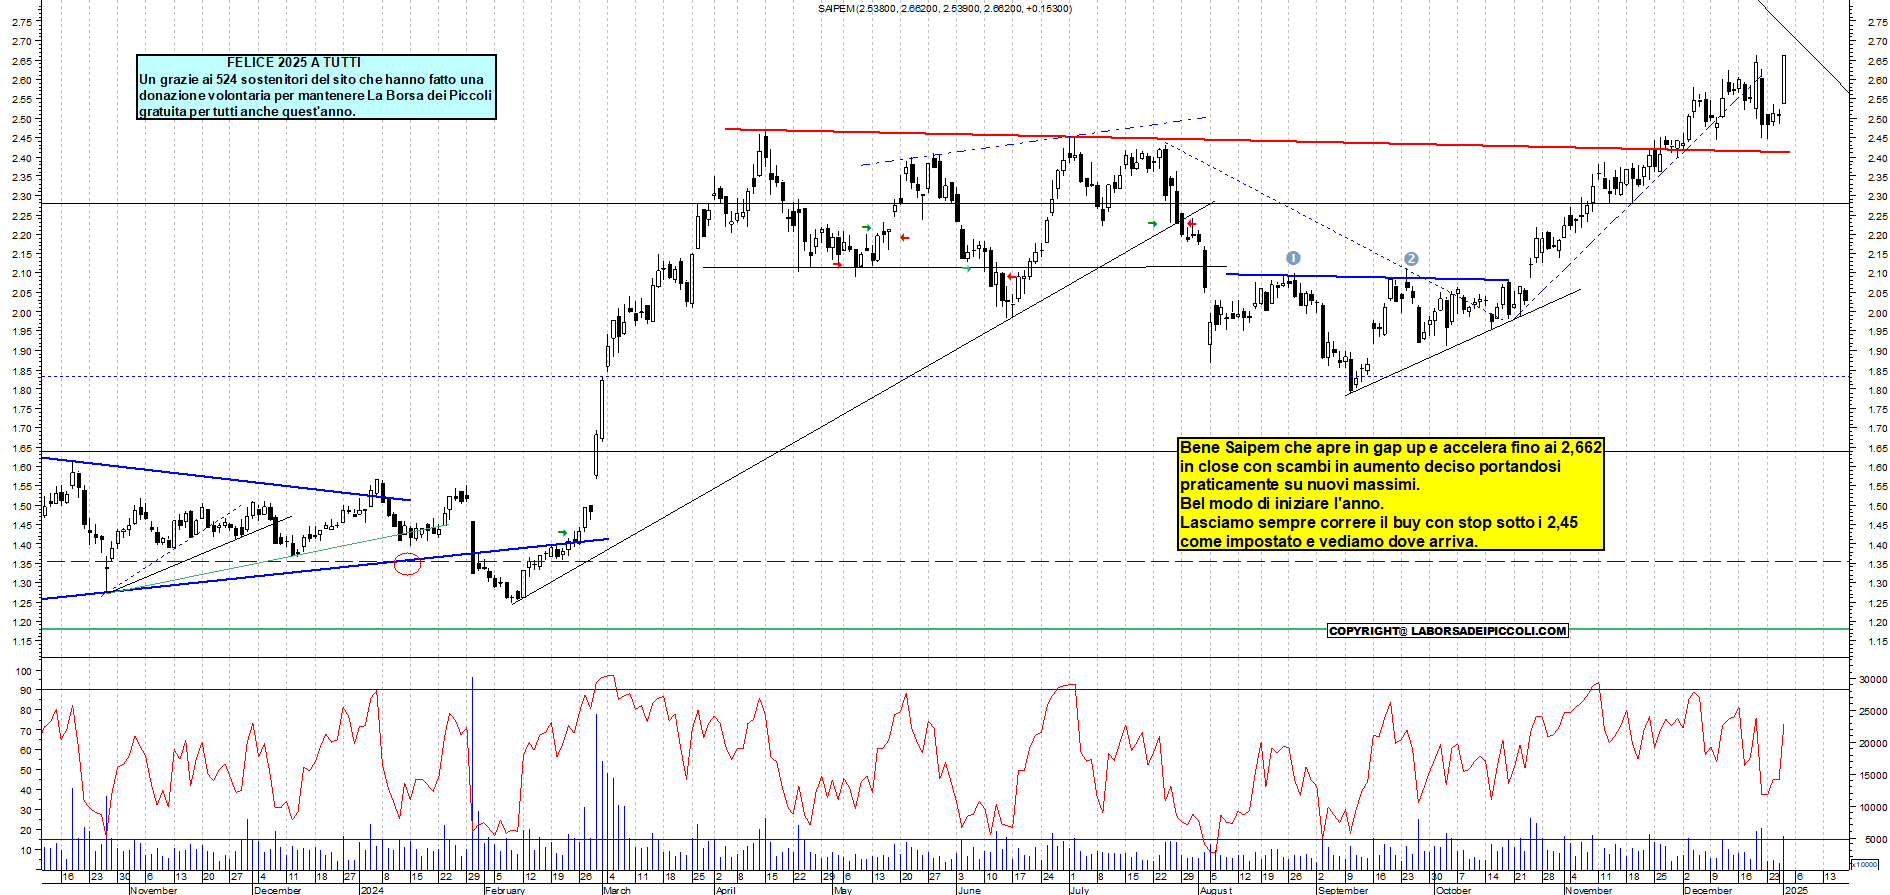
Task: Click 'gratuita per tutti anche quest'anno' line
Action: [247, 111]
